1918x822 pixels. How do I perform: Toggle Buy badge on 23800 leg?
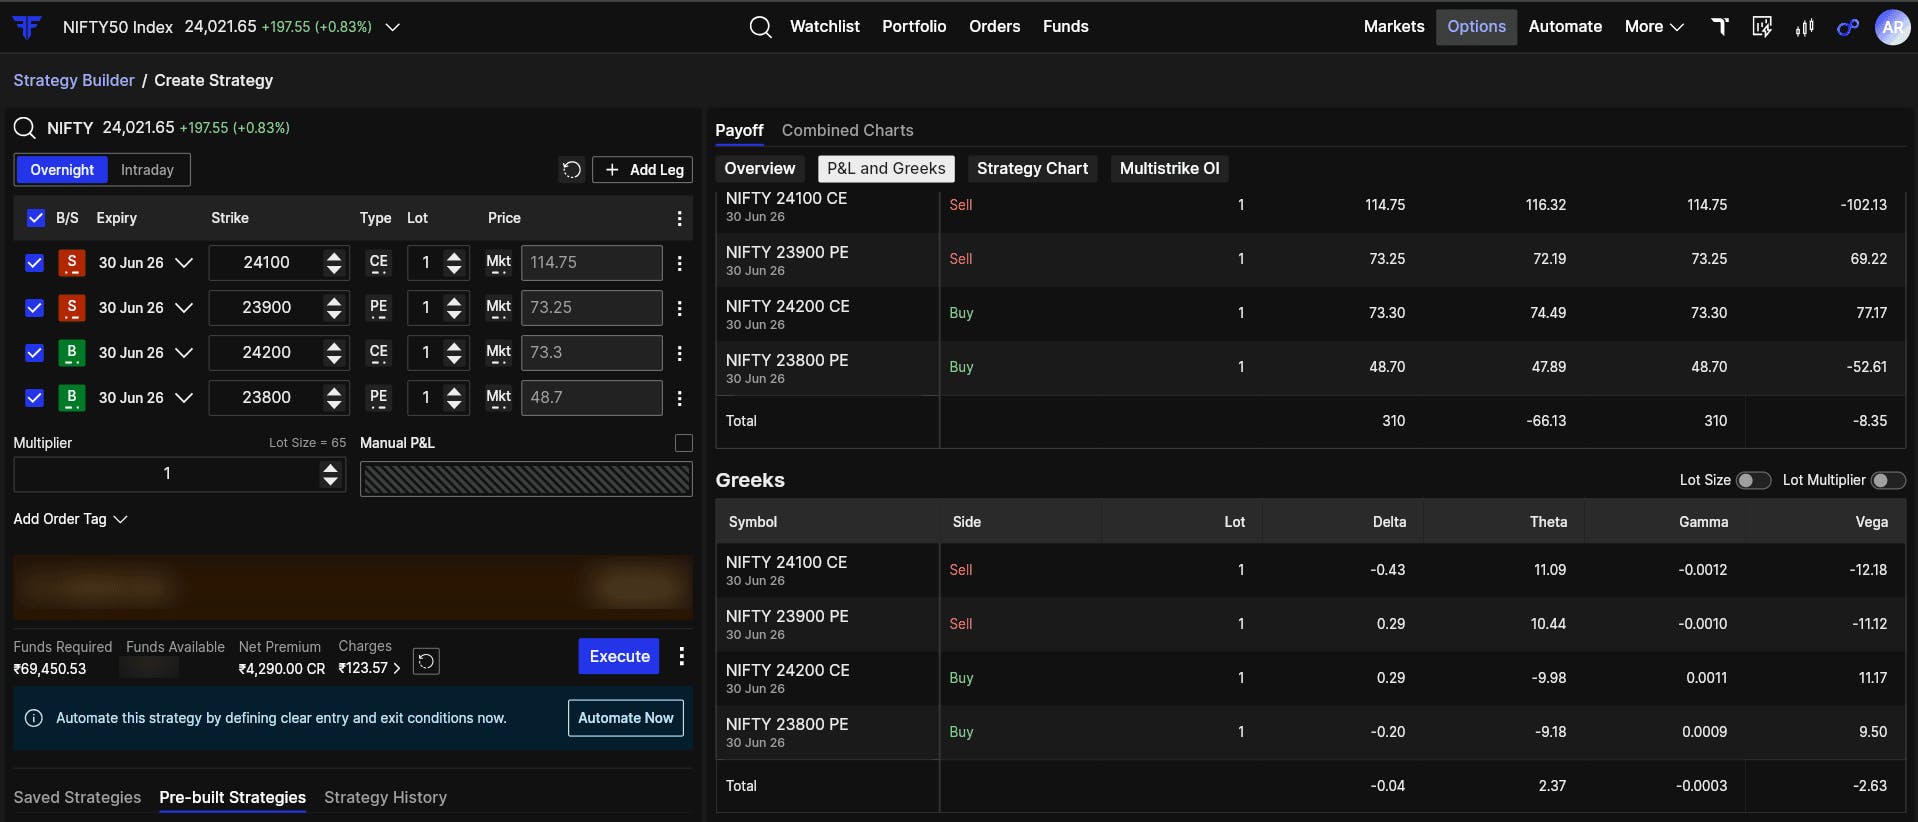pyautogui.click(x=71, y=398)
